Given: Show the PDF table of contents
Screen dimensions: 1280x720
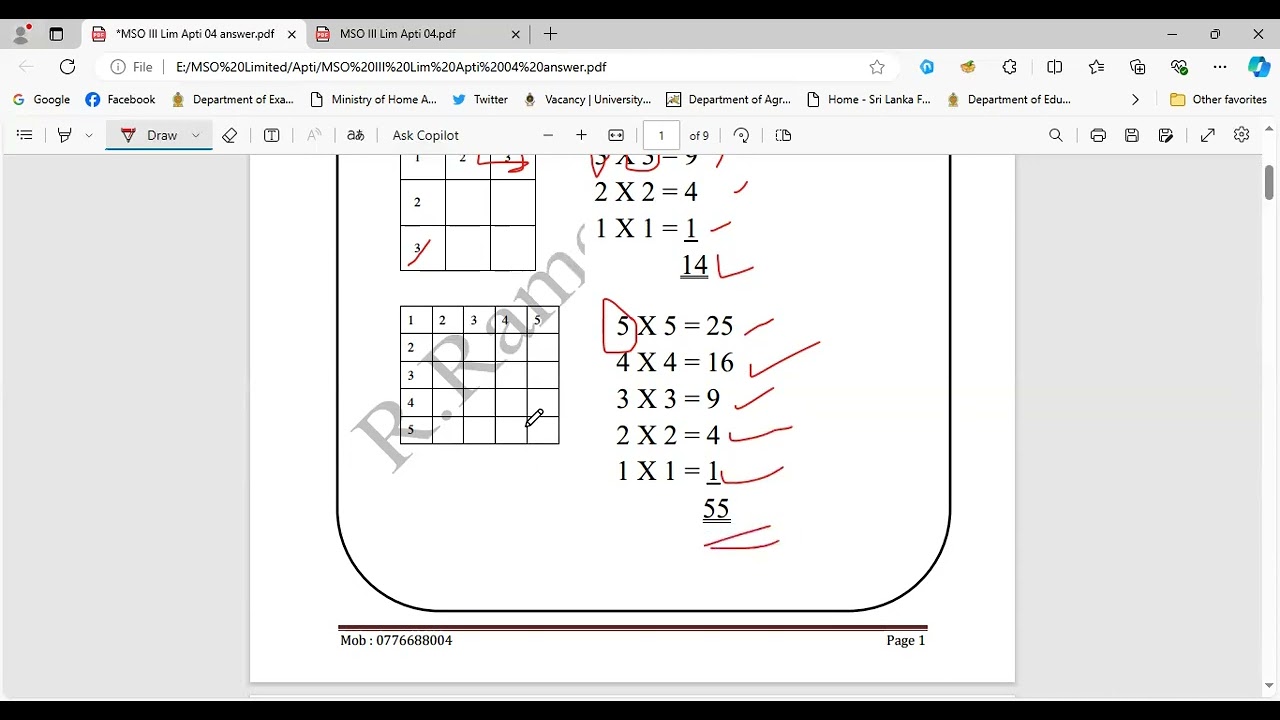Looking at the screenshot, I should point(25,135).
